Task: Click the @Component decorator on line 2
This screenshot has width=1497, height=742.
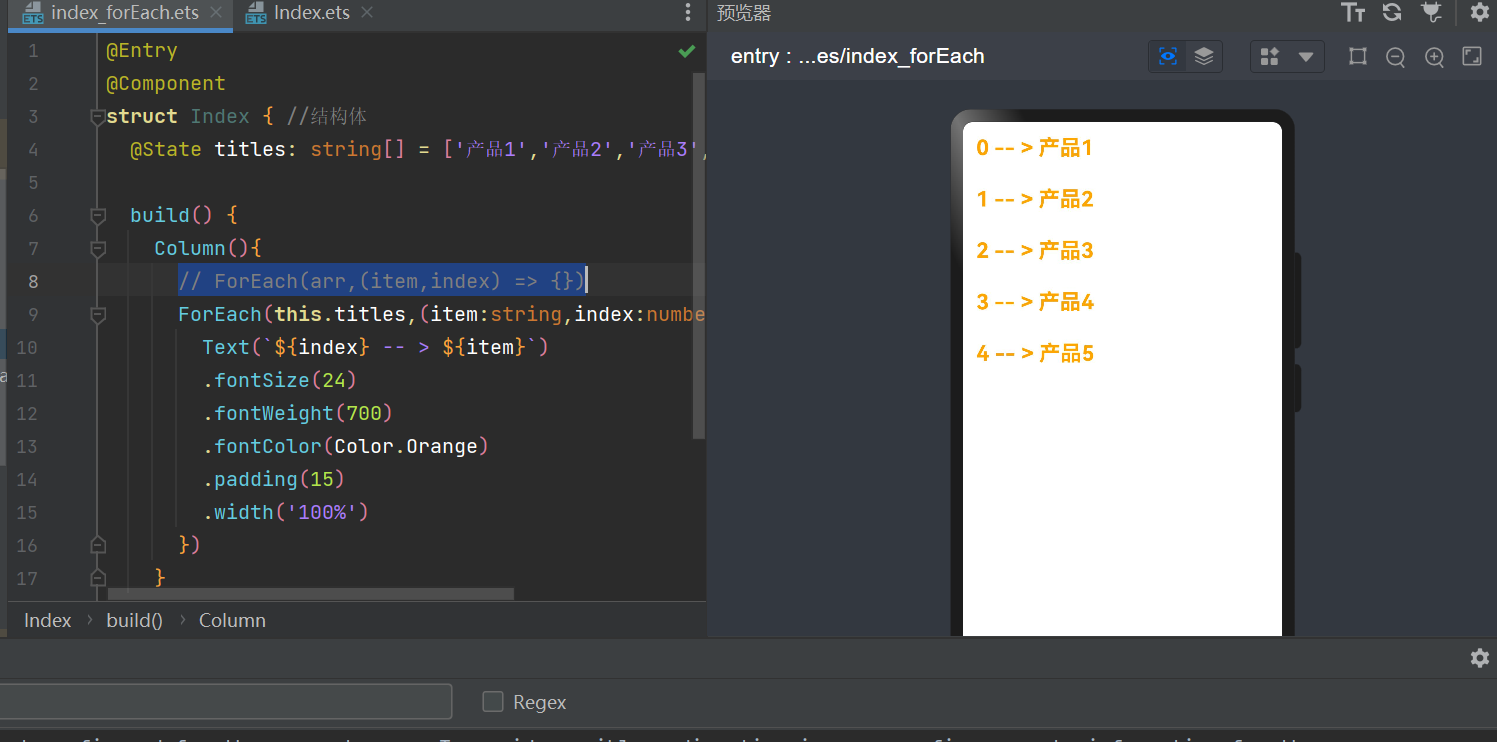Action: [x=166, y=84]
